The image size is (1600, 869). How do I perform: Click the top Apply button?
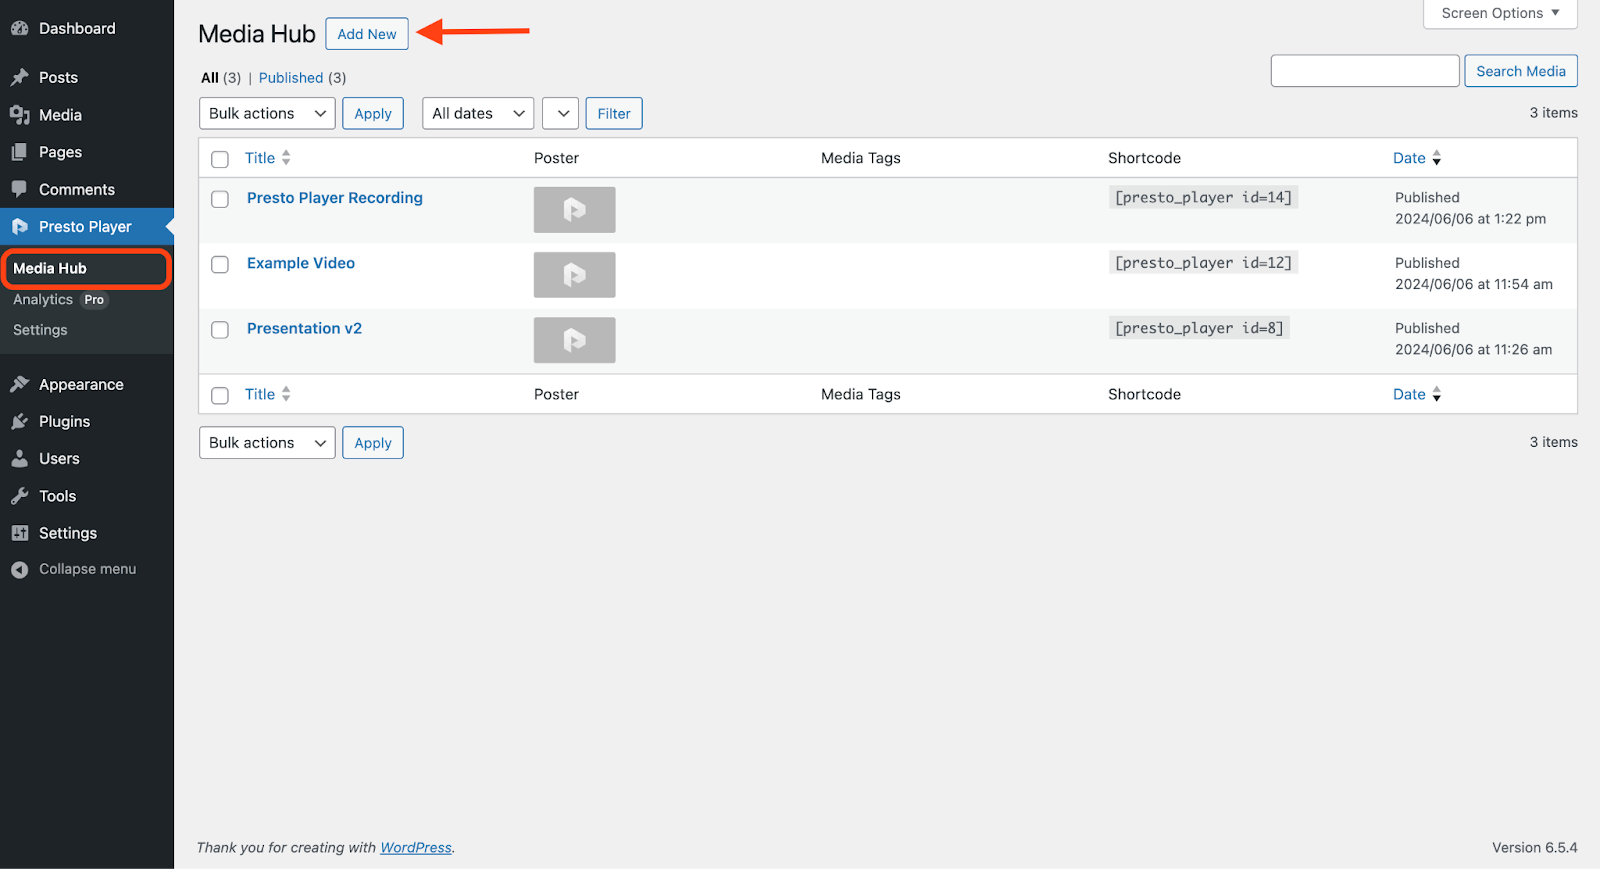click(373, 113)
